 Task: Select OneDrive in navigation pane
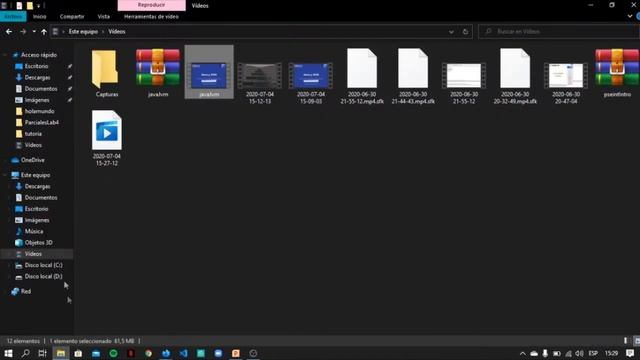pos(33,160)
